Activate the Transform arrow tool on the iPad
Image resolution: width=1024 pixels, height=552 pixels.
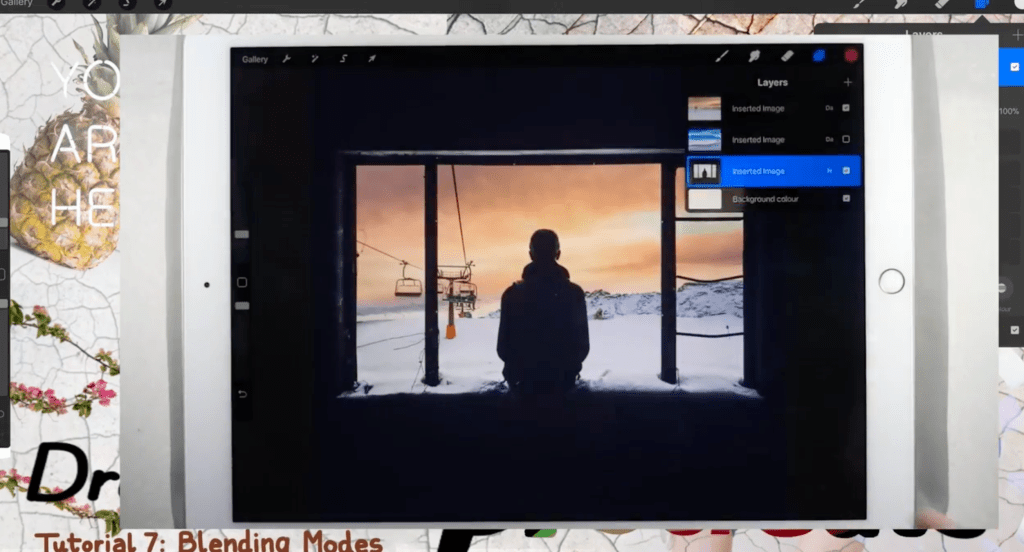[x=371, y=59]
